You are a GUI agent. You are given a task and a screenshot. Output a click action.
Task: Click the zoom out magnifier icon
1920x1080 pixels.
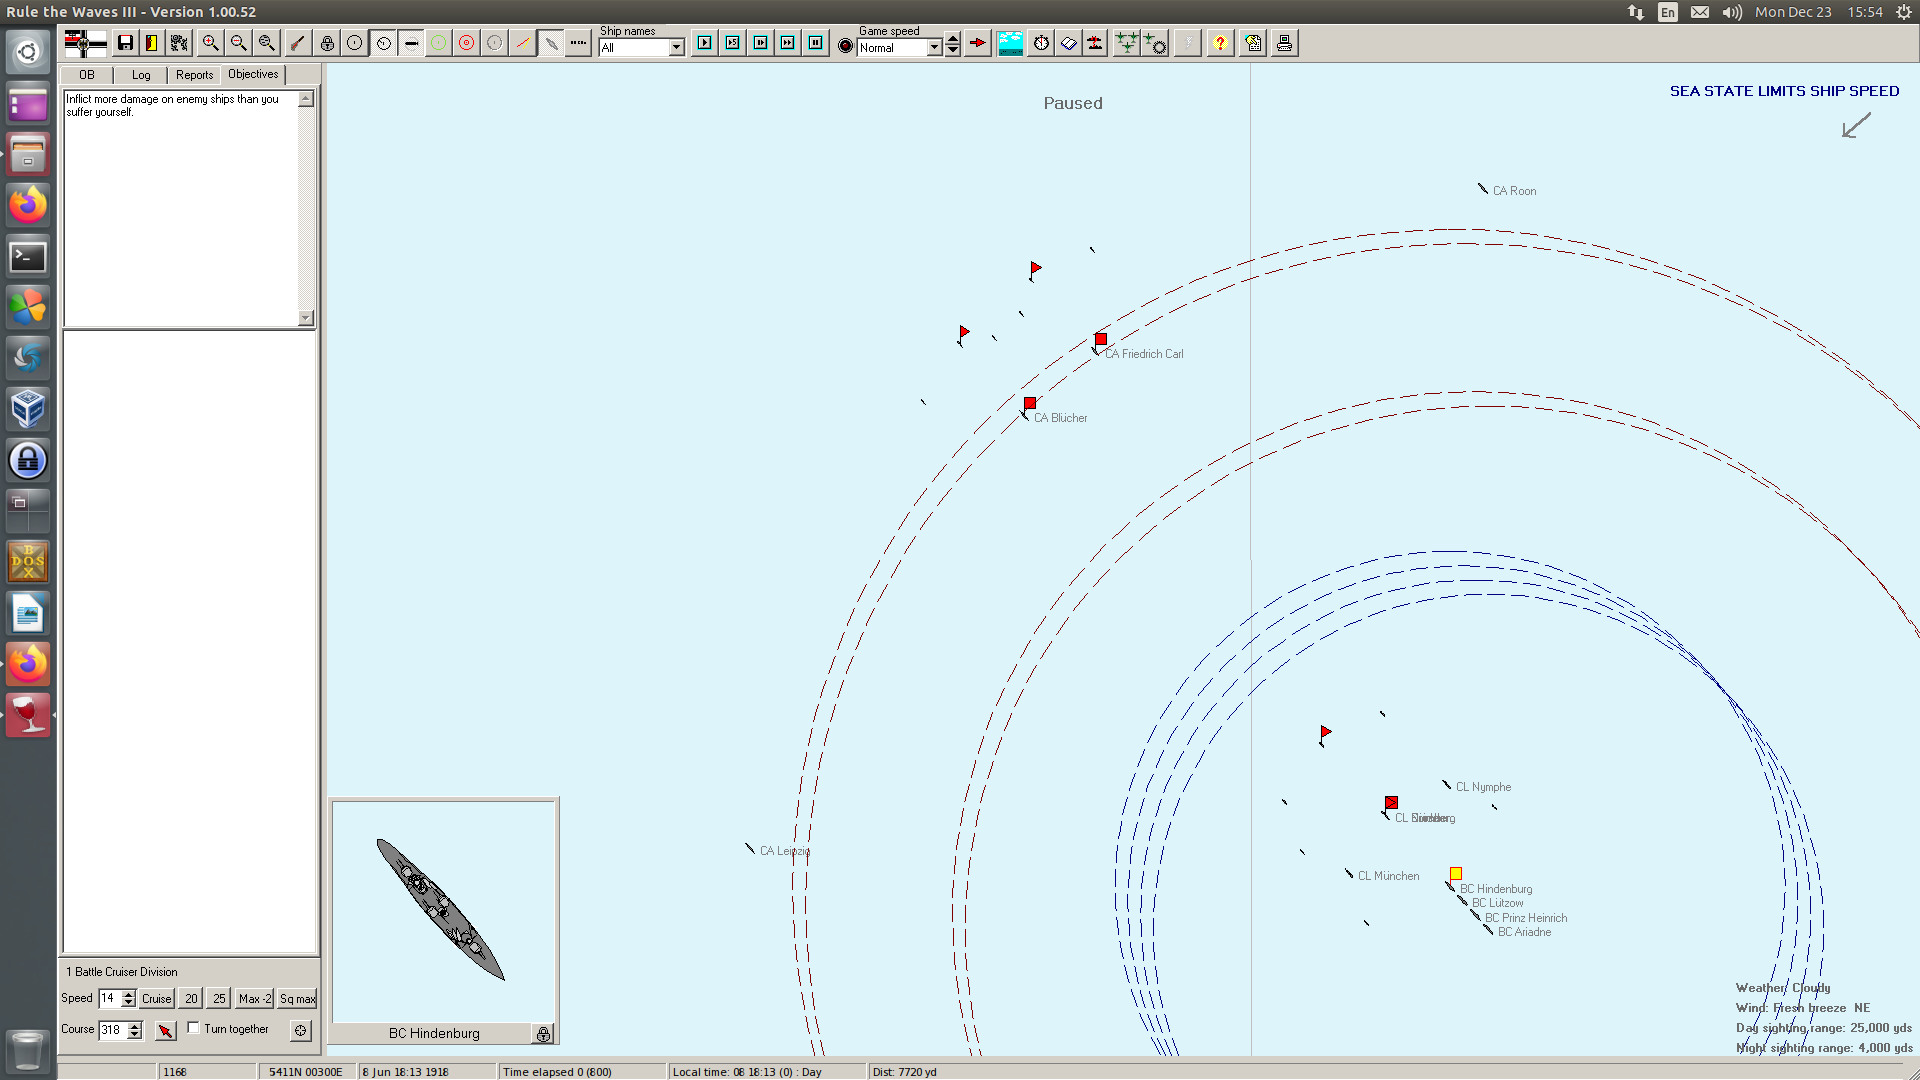pos(238,43)
